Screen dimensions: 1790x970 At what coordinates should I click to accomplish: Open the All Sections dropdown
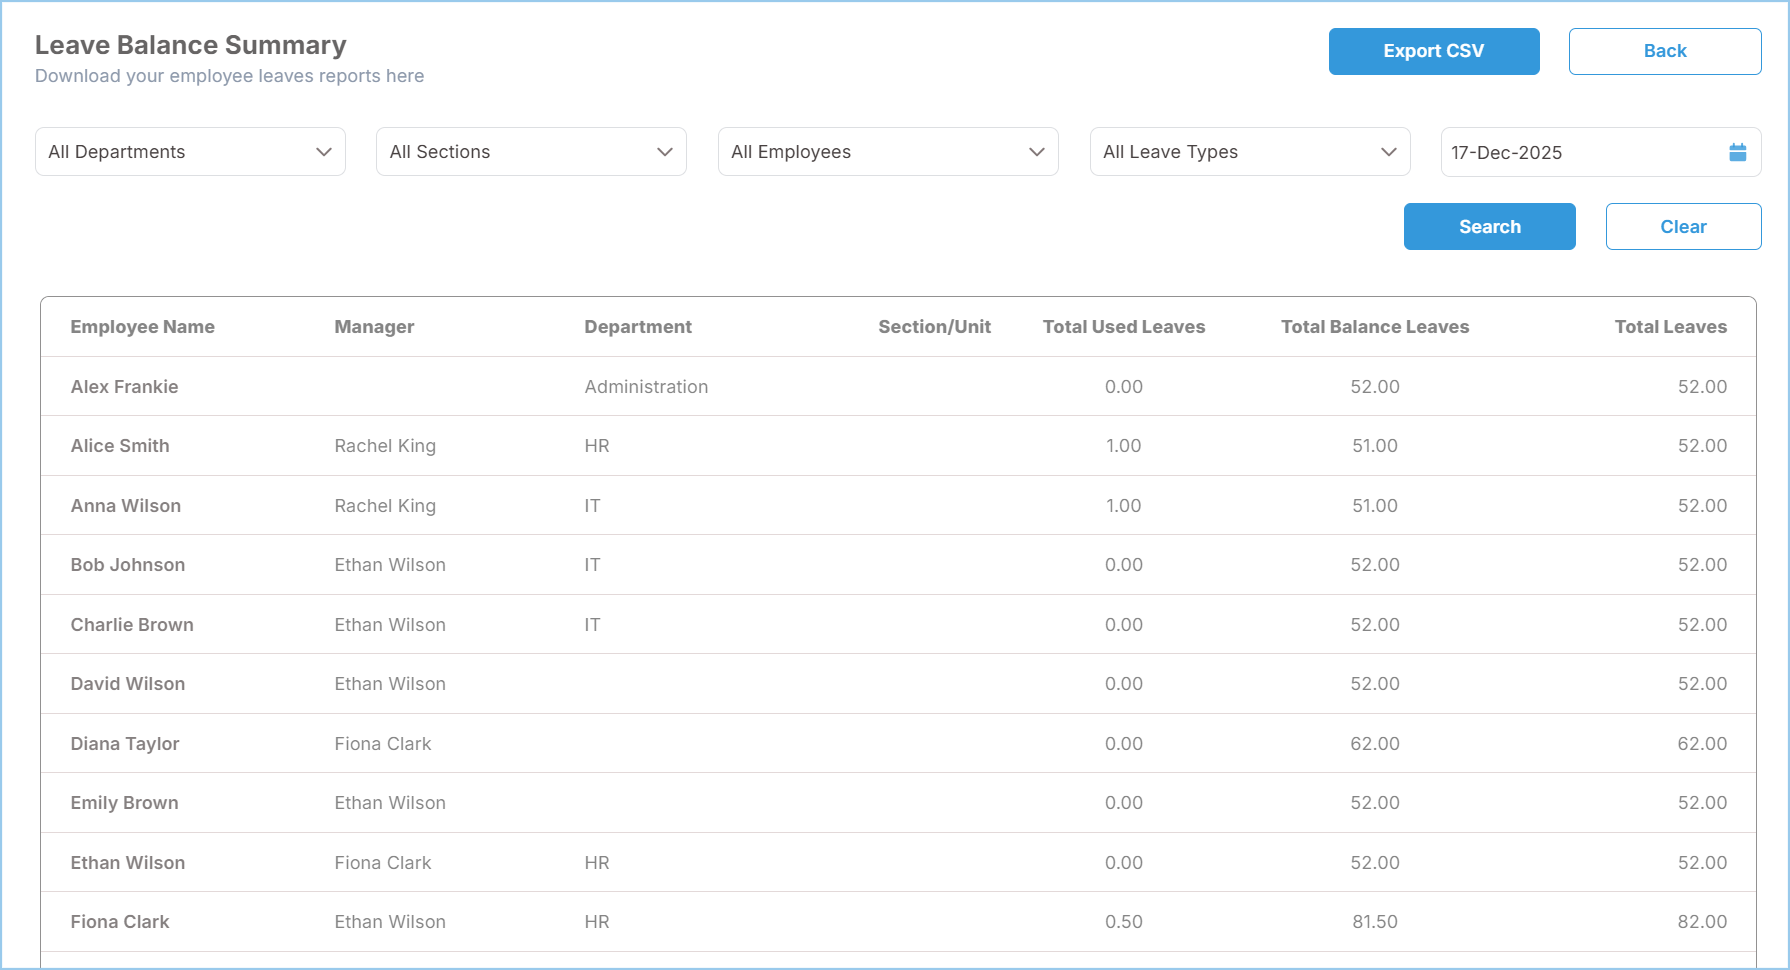531,152
